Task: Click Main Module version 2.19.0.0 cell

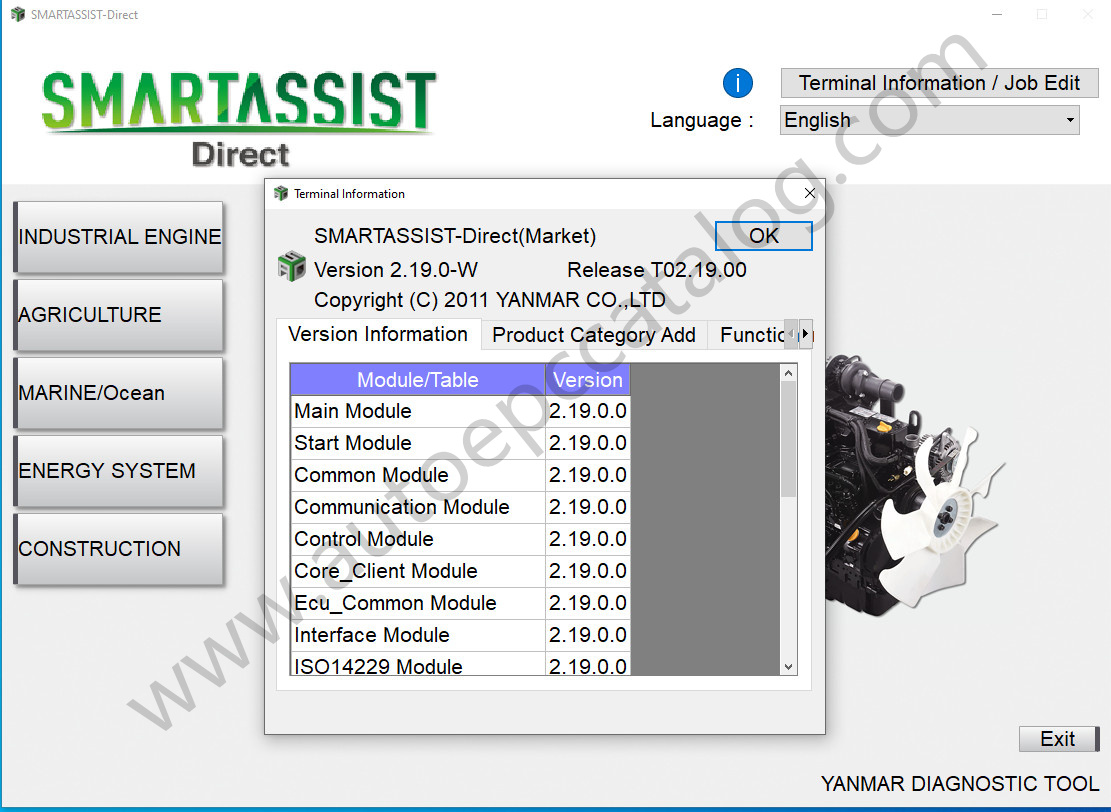Action: click(587, 411)
